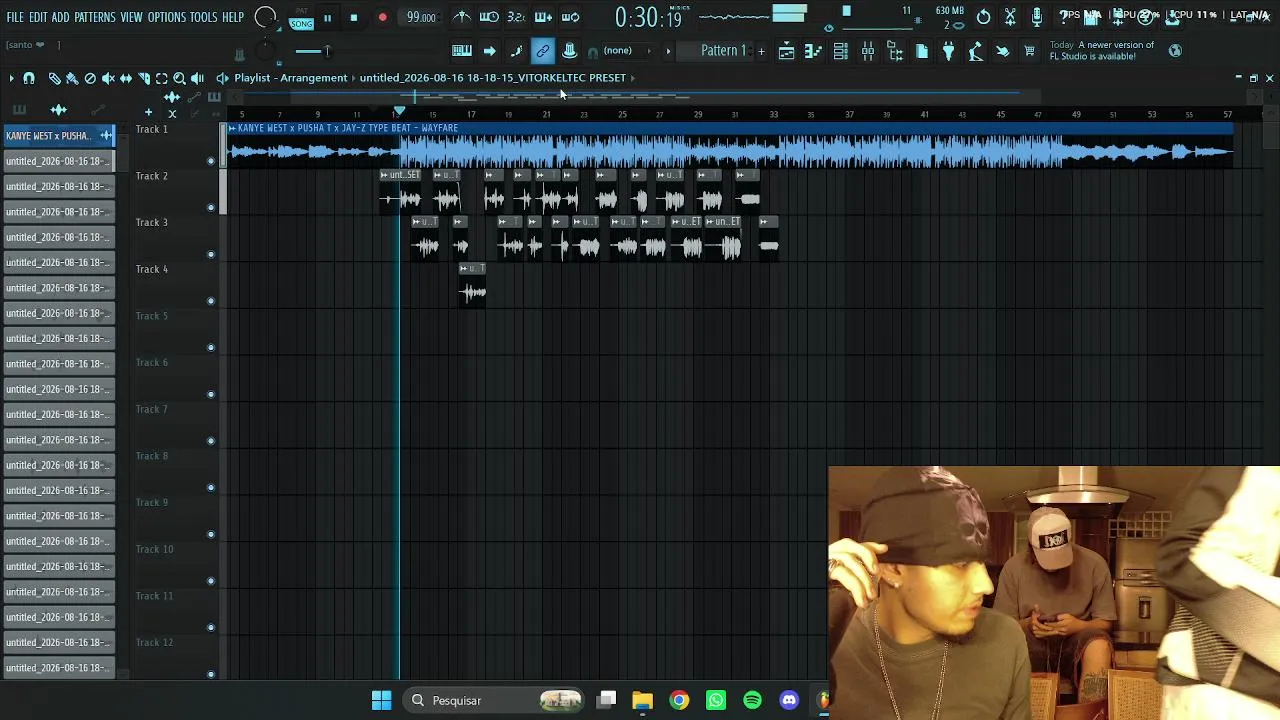Select the Paint brush tool in playlist
Image resolution: width=1280 pixels, height=720 pixels.
(72, 78)
